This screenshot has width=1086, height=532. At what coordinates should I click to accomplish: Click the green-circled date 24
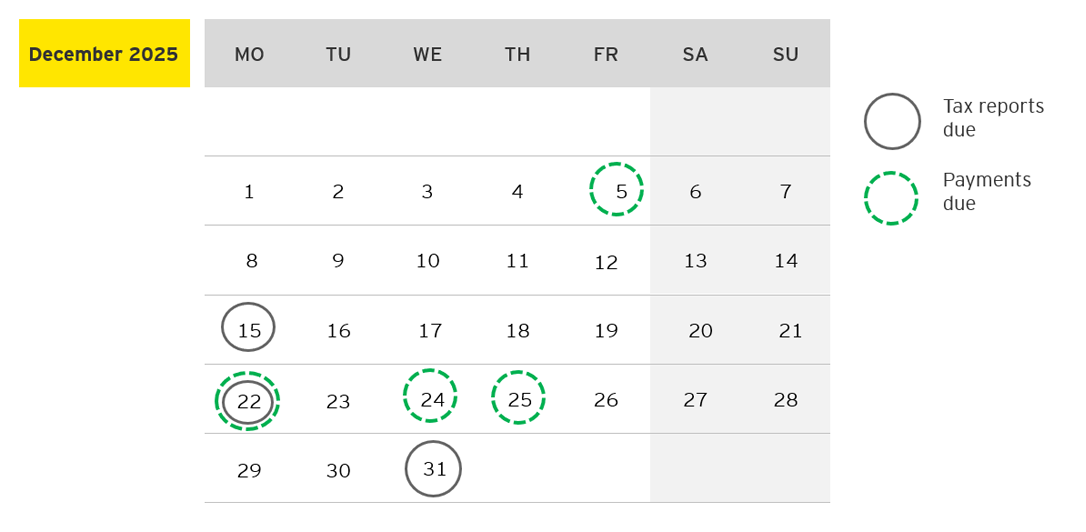431,398
